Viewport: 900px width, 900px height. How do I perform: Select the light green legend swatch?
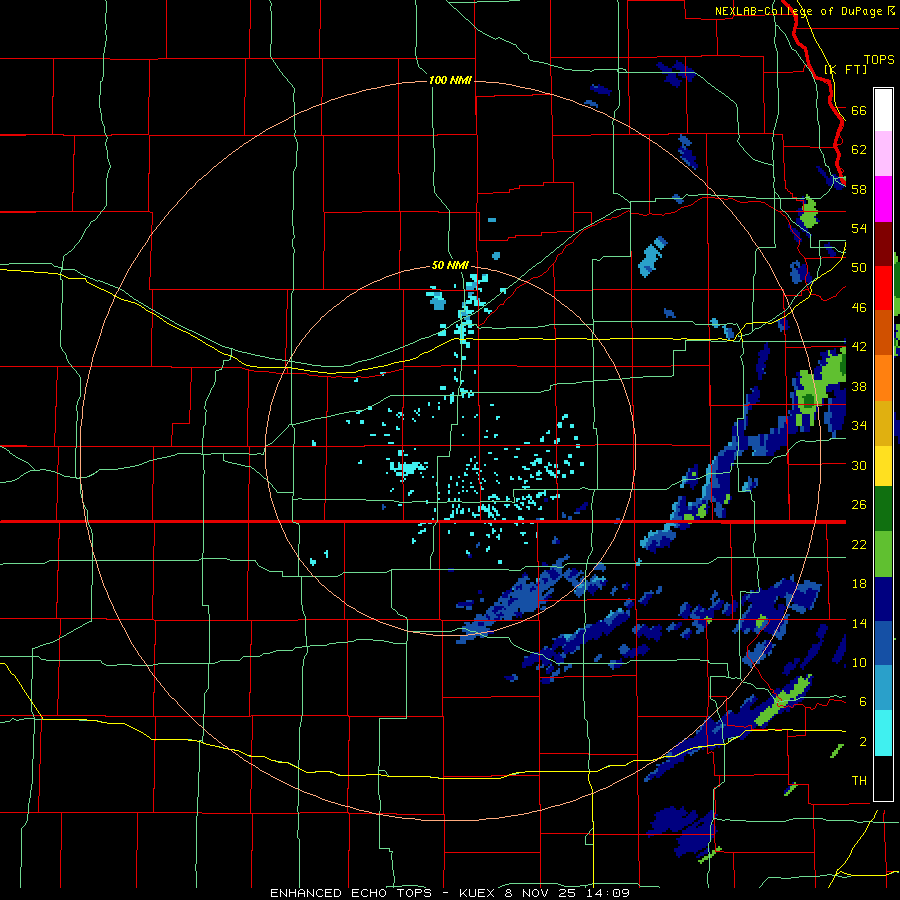tap(883, 554)
